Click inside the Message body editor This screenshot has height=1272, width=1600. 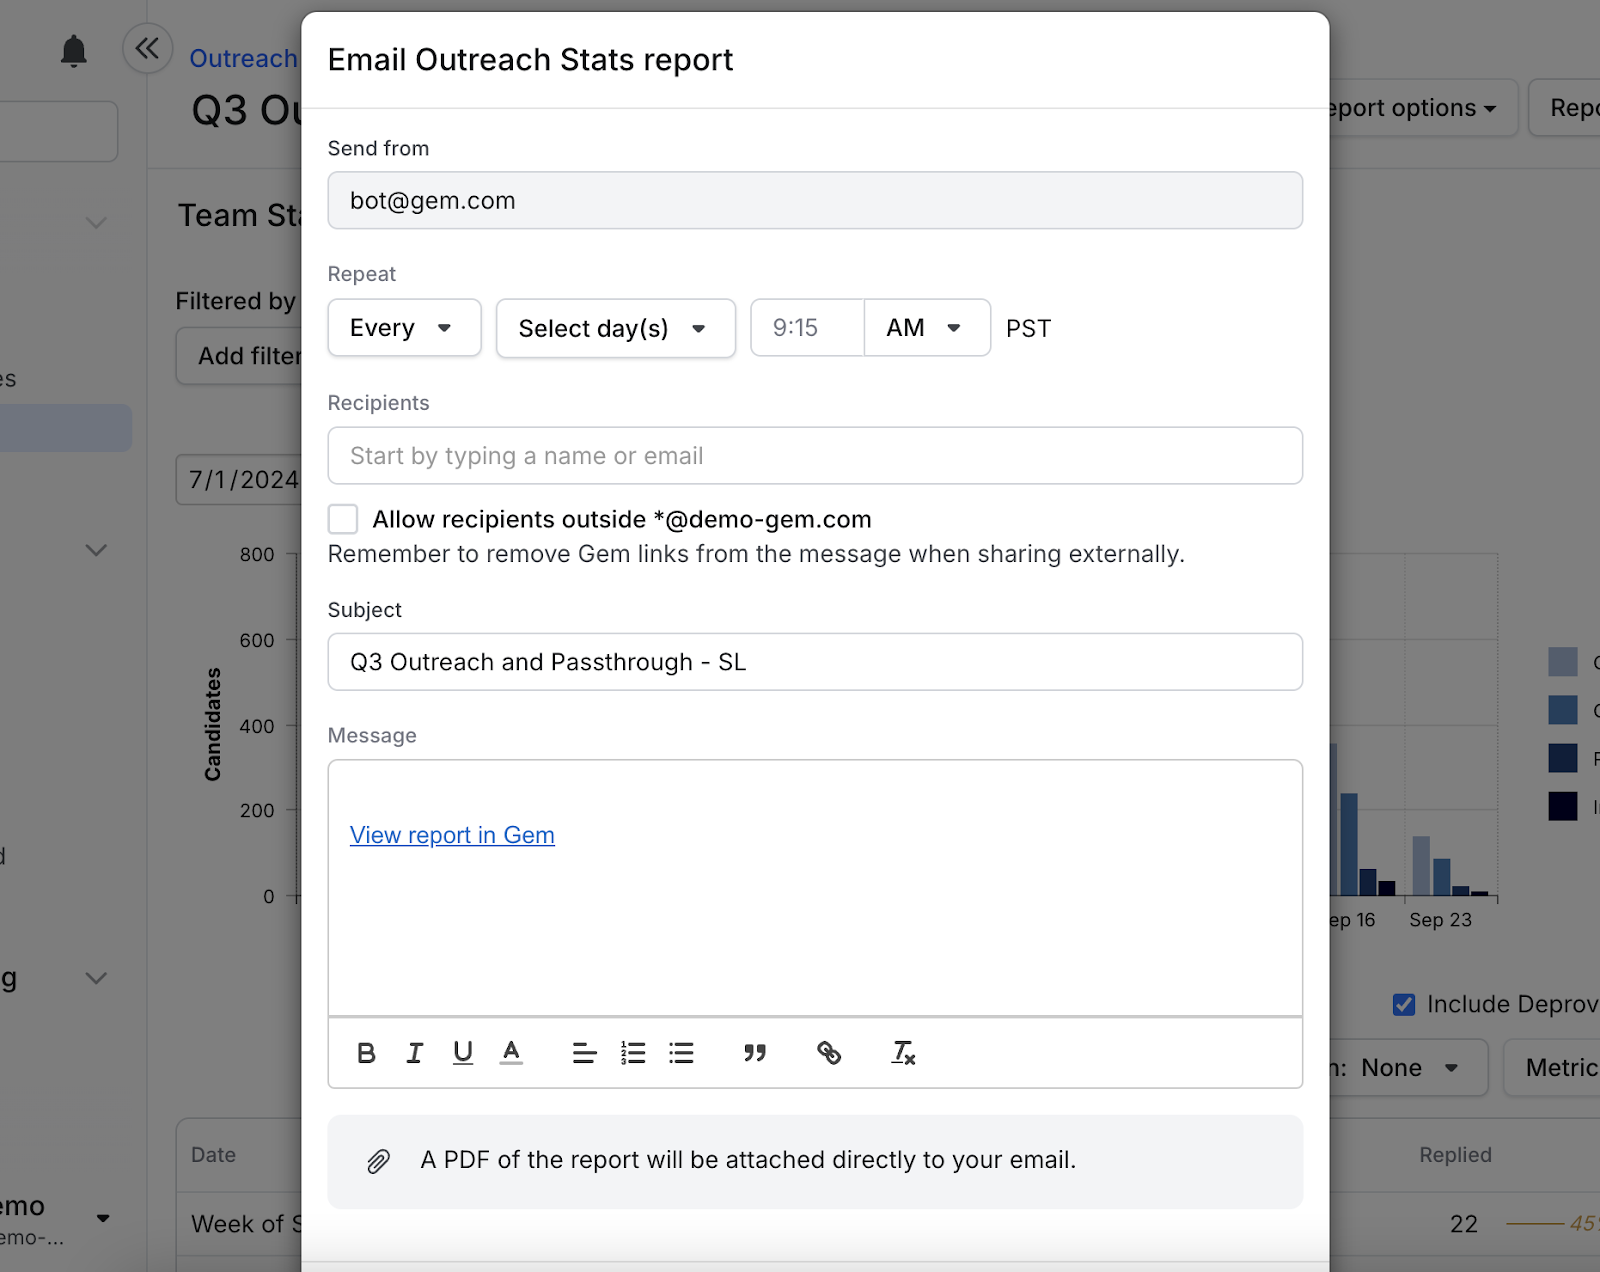(x=815, y=888)
